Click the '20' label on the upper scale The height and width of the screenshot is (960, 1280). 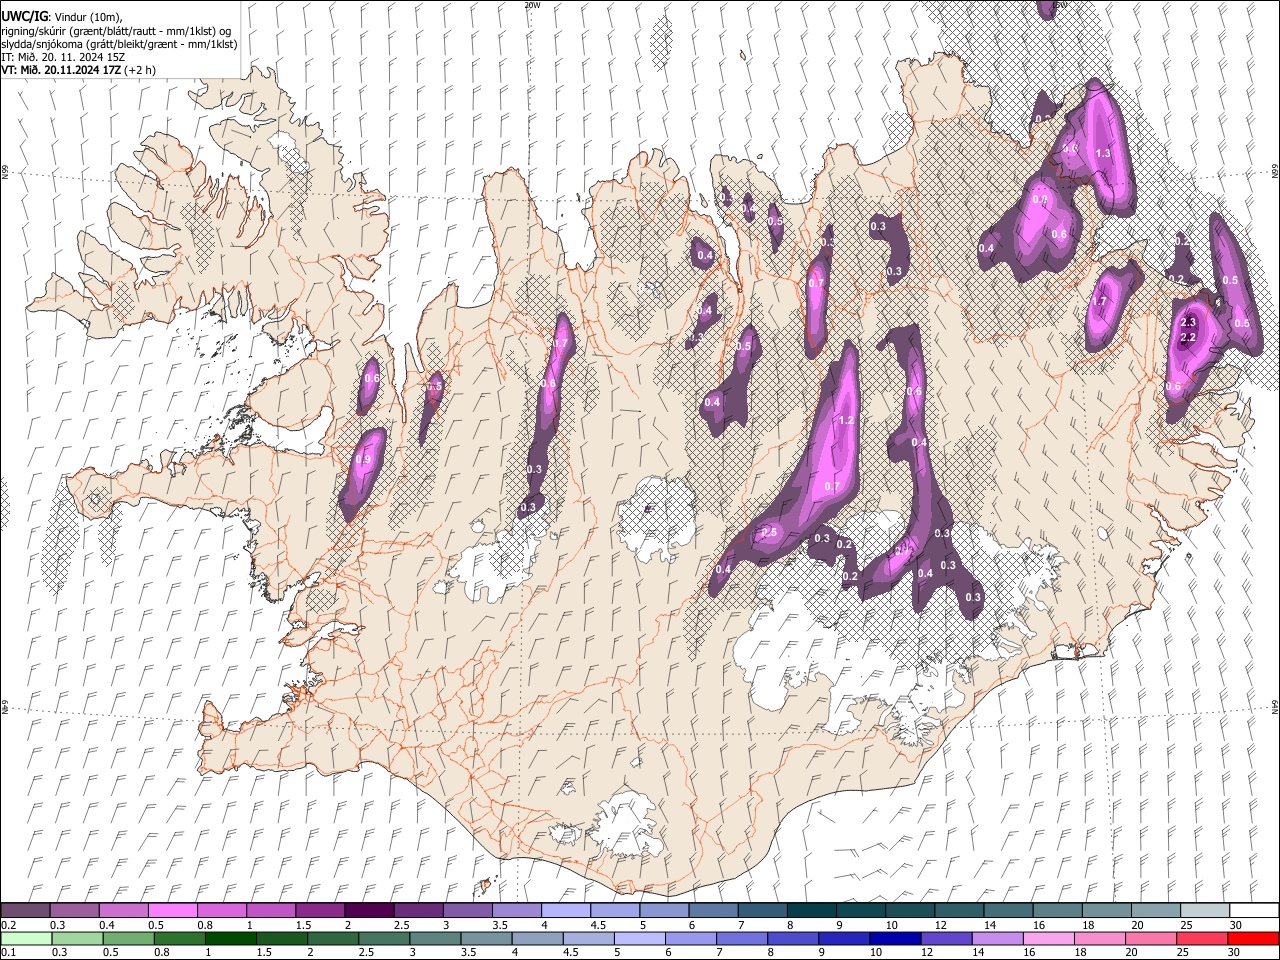click(x=1137, y=925)
